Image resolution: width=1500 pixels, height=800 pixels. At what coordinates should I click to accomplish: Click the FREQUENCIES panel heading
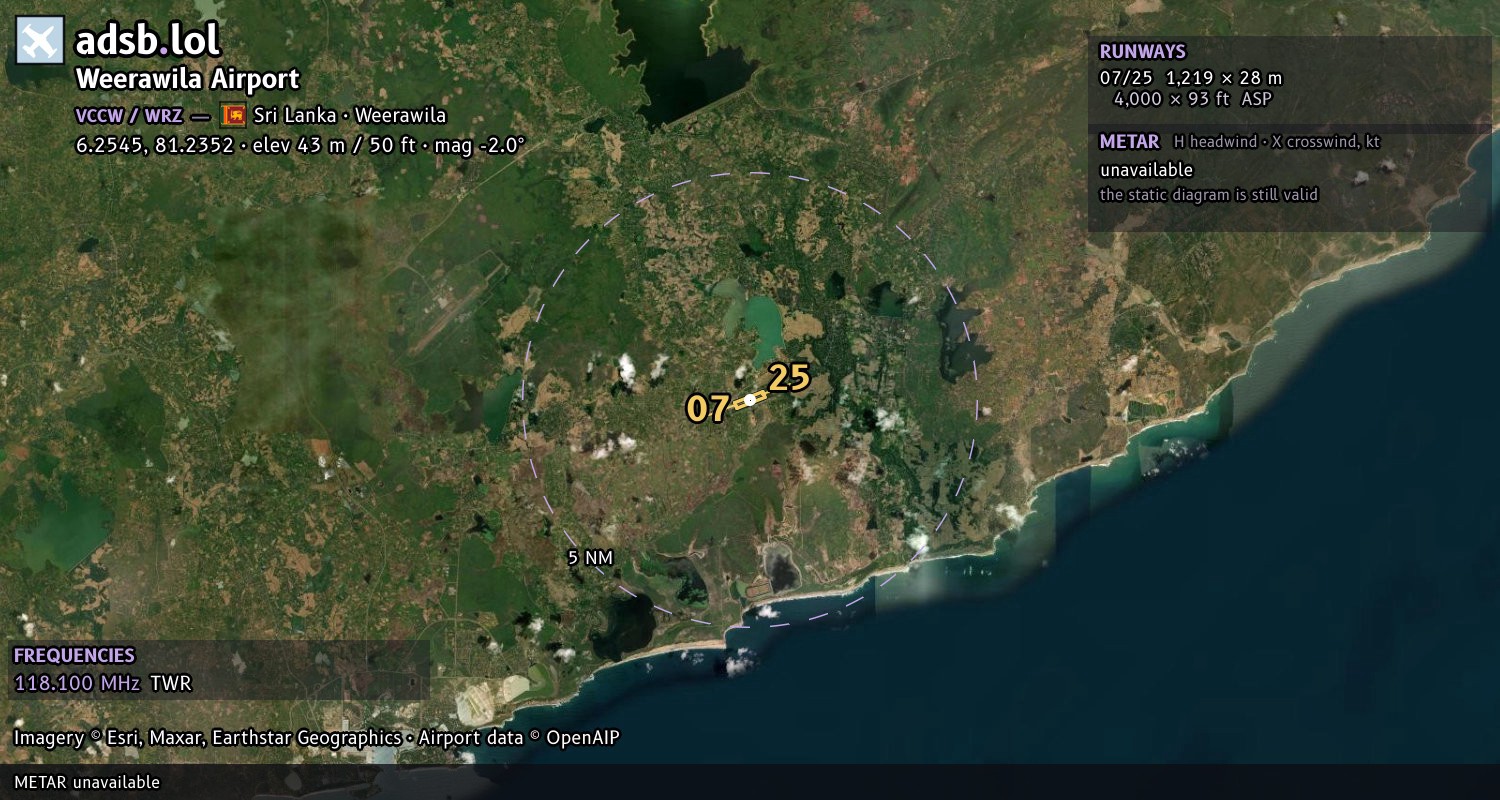click(74, 656)
